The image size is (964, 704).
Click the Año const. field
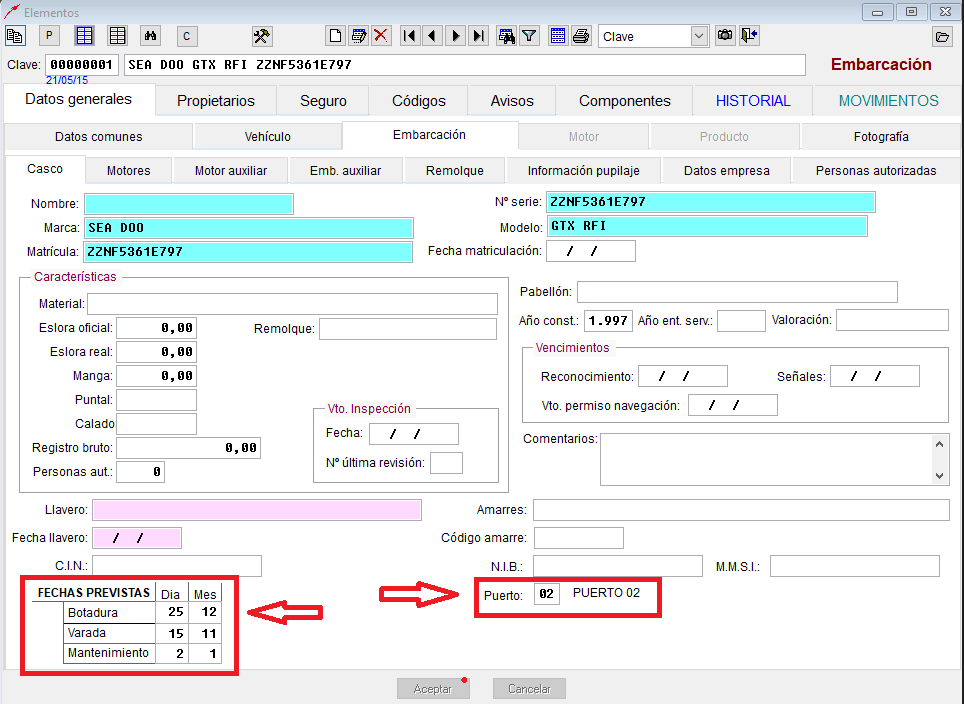pyautogui.click(x=608, y=321)
